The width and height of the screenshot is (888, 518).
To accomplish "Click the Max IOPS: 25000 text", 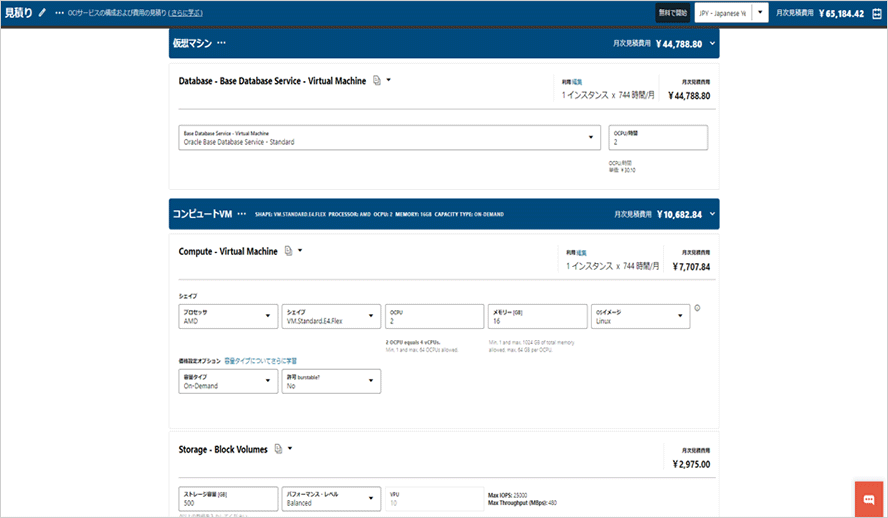I will 507,495.
